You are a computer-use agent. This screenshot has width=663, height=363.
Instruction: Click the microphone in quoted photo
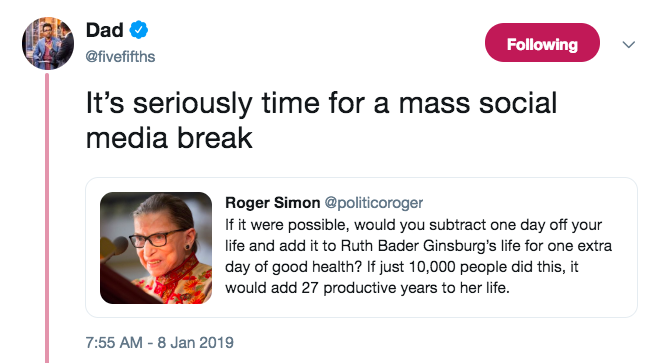tap(115, 247)
